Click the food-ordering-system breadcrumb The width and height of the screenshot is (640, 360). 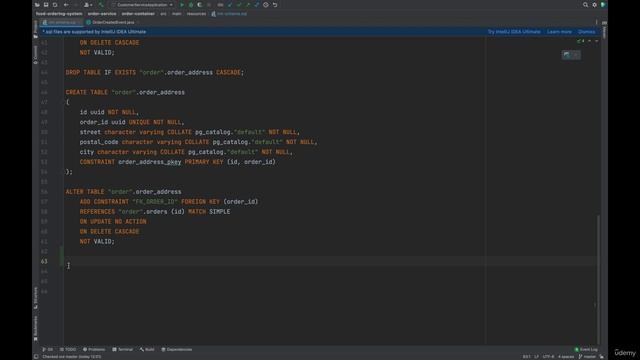point(59,14)
